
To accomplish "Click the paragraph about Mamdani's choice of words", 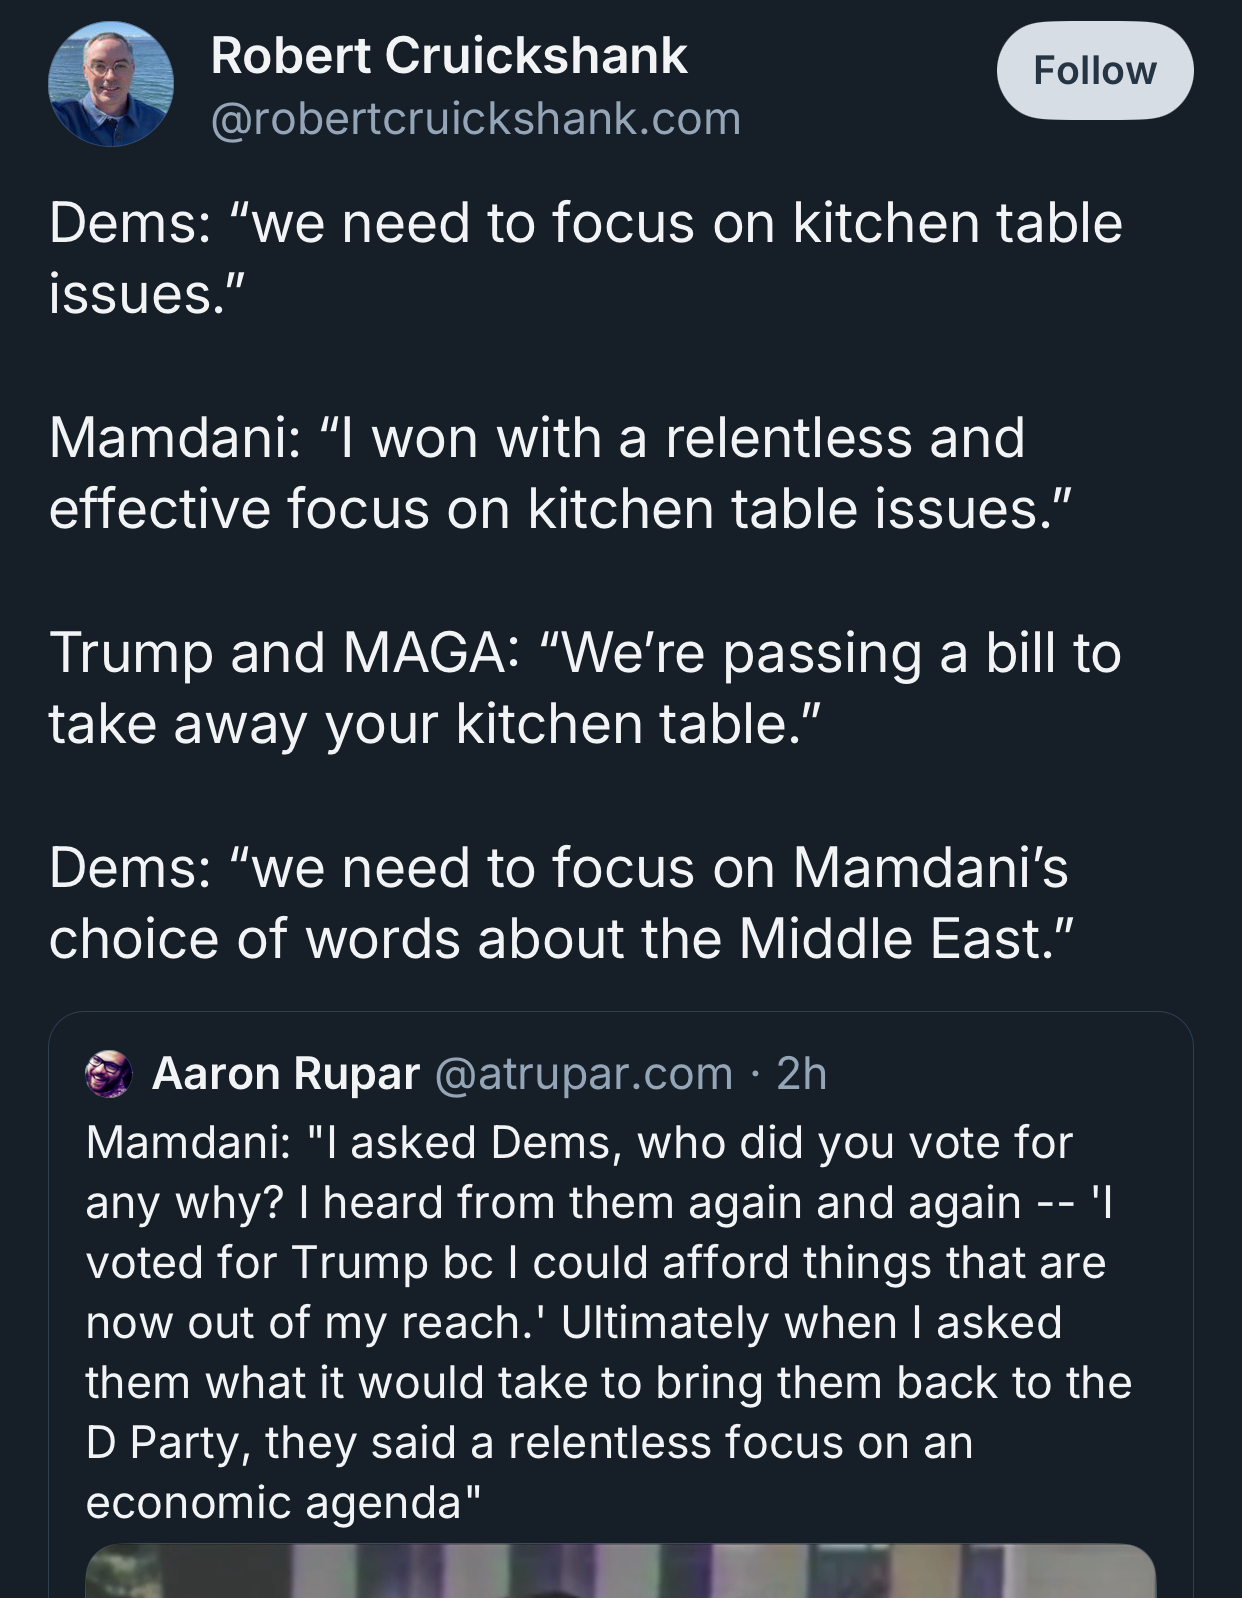I will (560, 903).
